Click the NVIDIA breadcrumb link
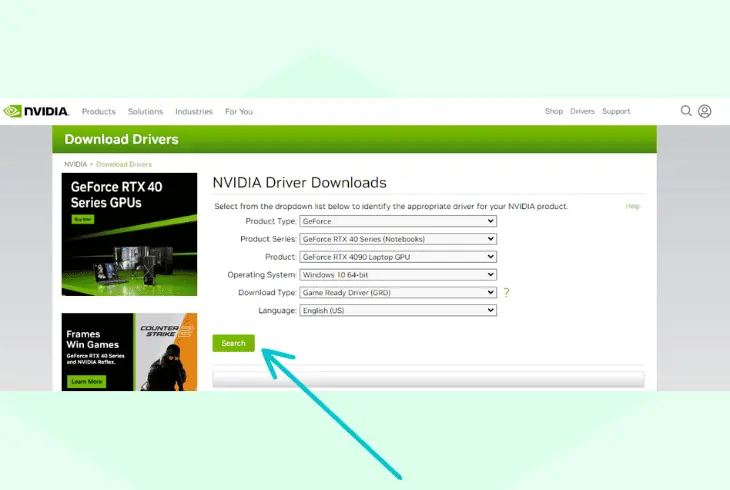This screenshot has width=730, height=490. pyautogui.click(x=75, y=164)
